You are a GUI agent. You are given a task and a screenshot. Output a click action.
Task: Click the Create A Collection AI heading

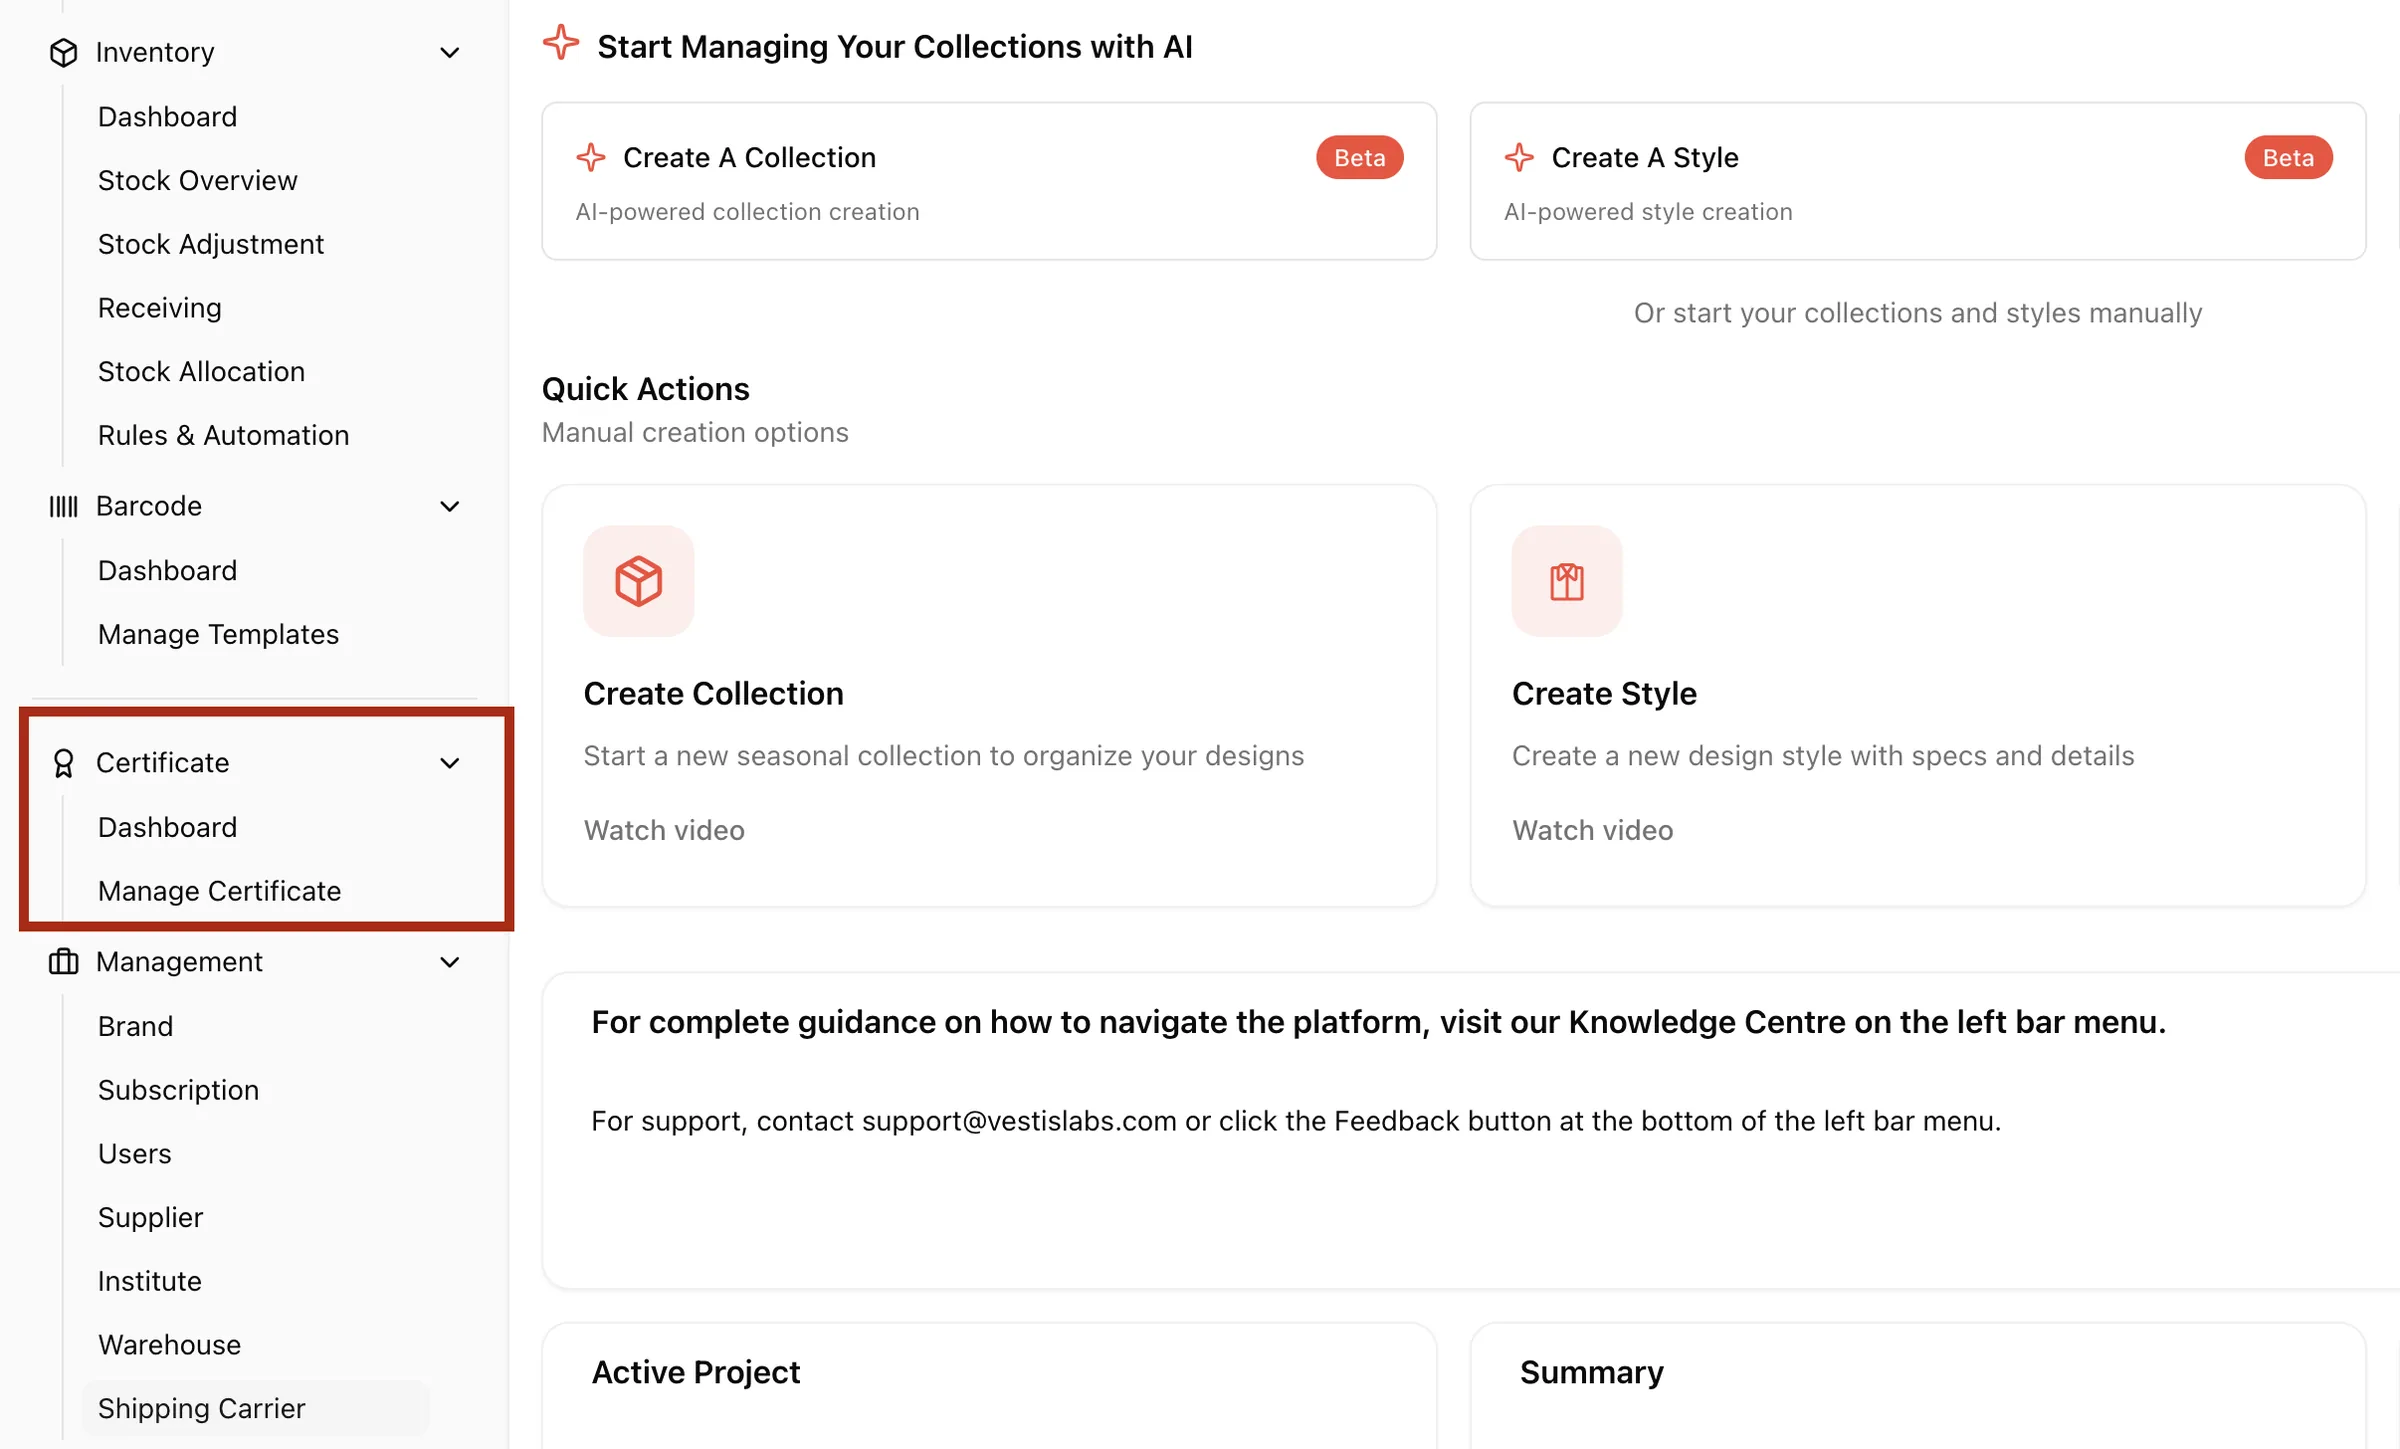coord(749,157)
